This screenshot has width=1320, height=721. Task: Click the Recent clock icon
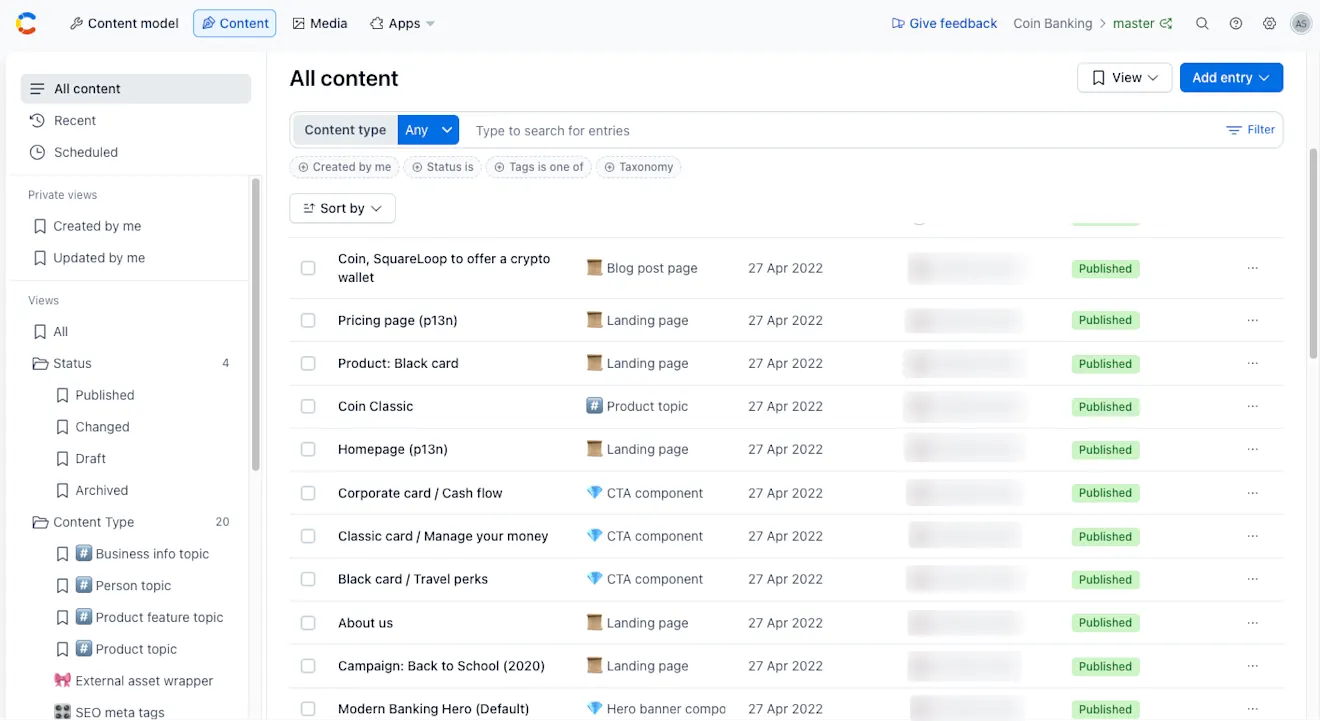(x=37, y=120)
